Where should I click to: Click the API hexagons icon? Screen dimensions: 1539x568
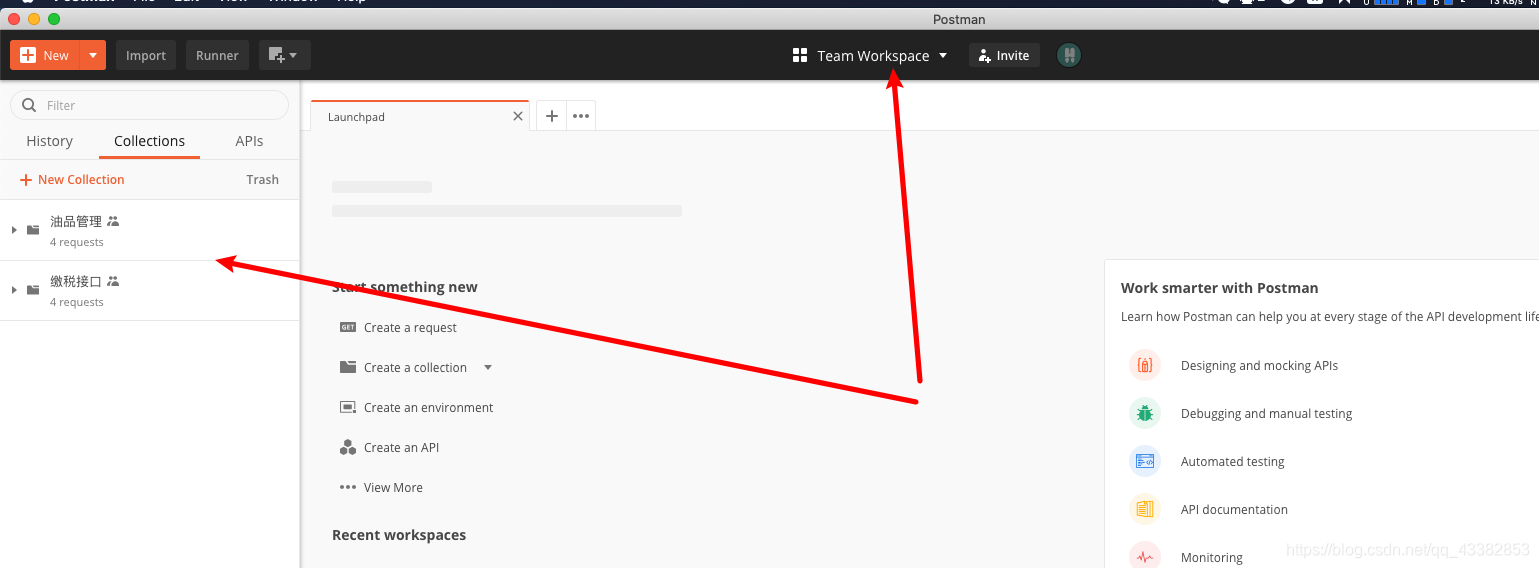tap(348, 447)
